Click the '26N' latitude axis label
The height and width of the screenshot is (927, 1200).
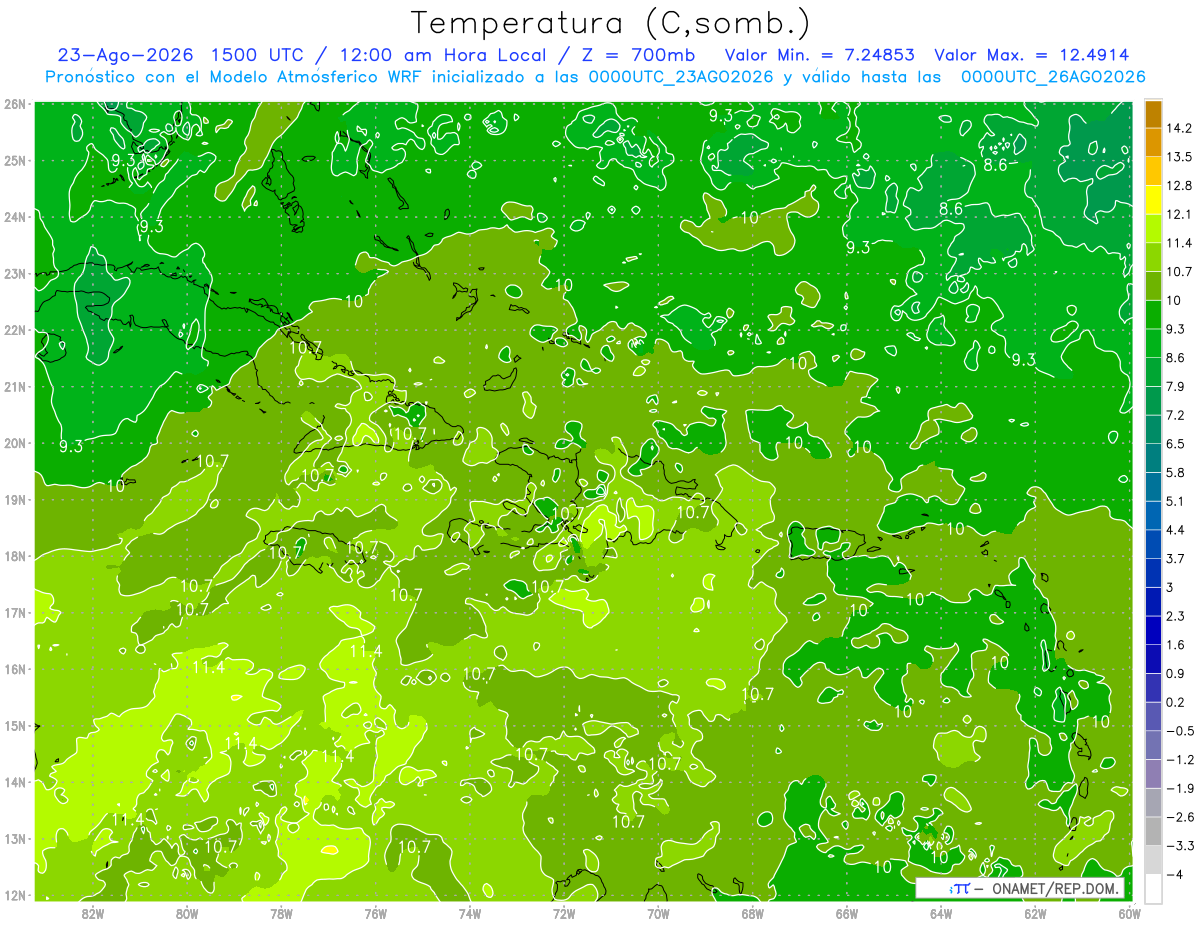[x=14, y=104]
